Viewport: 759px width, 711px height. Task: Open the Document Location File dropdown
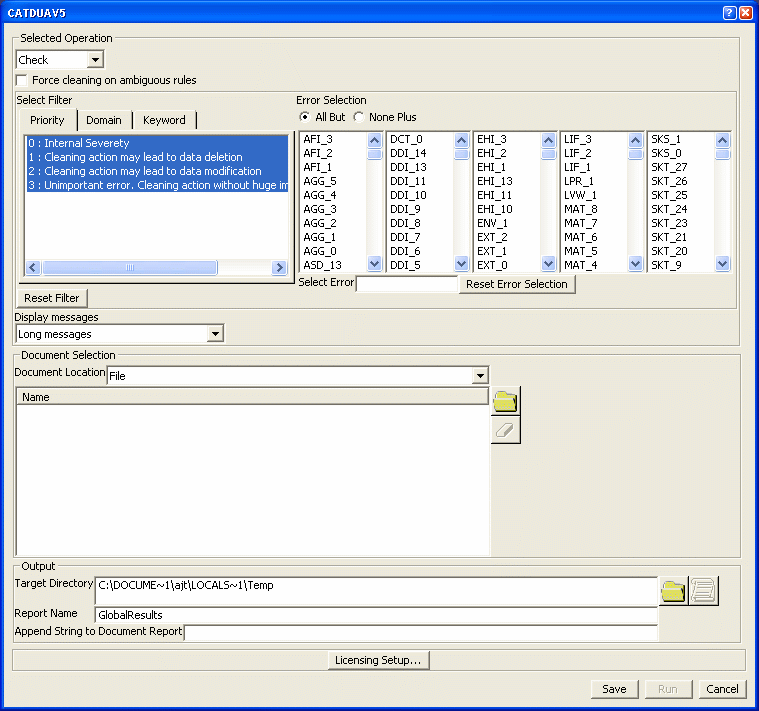[x=480, y=376]
